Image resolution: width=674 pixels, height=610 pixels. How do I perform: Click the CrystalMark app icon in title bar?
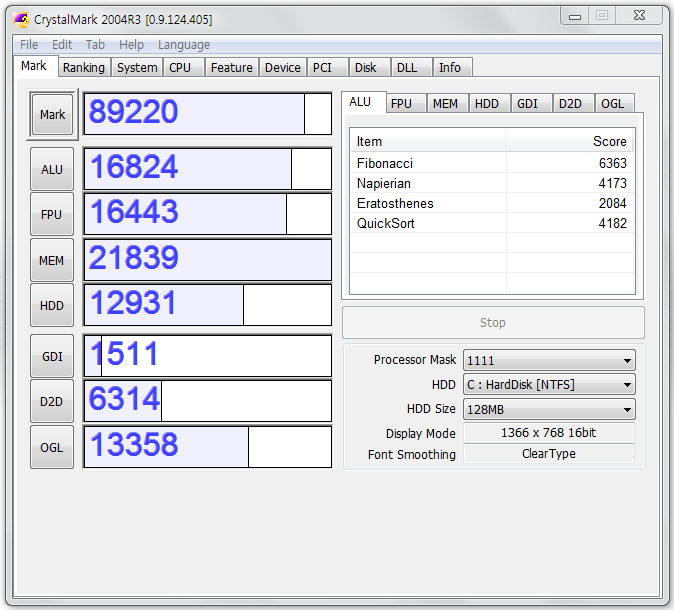coord(21,20)
